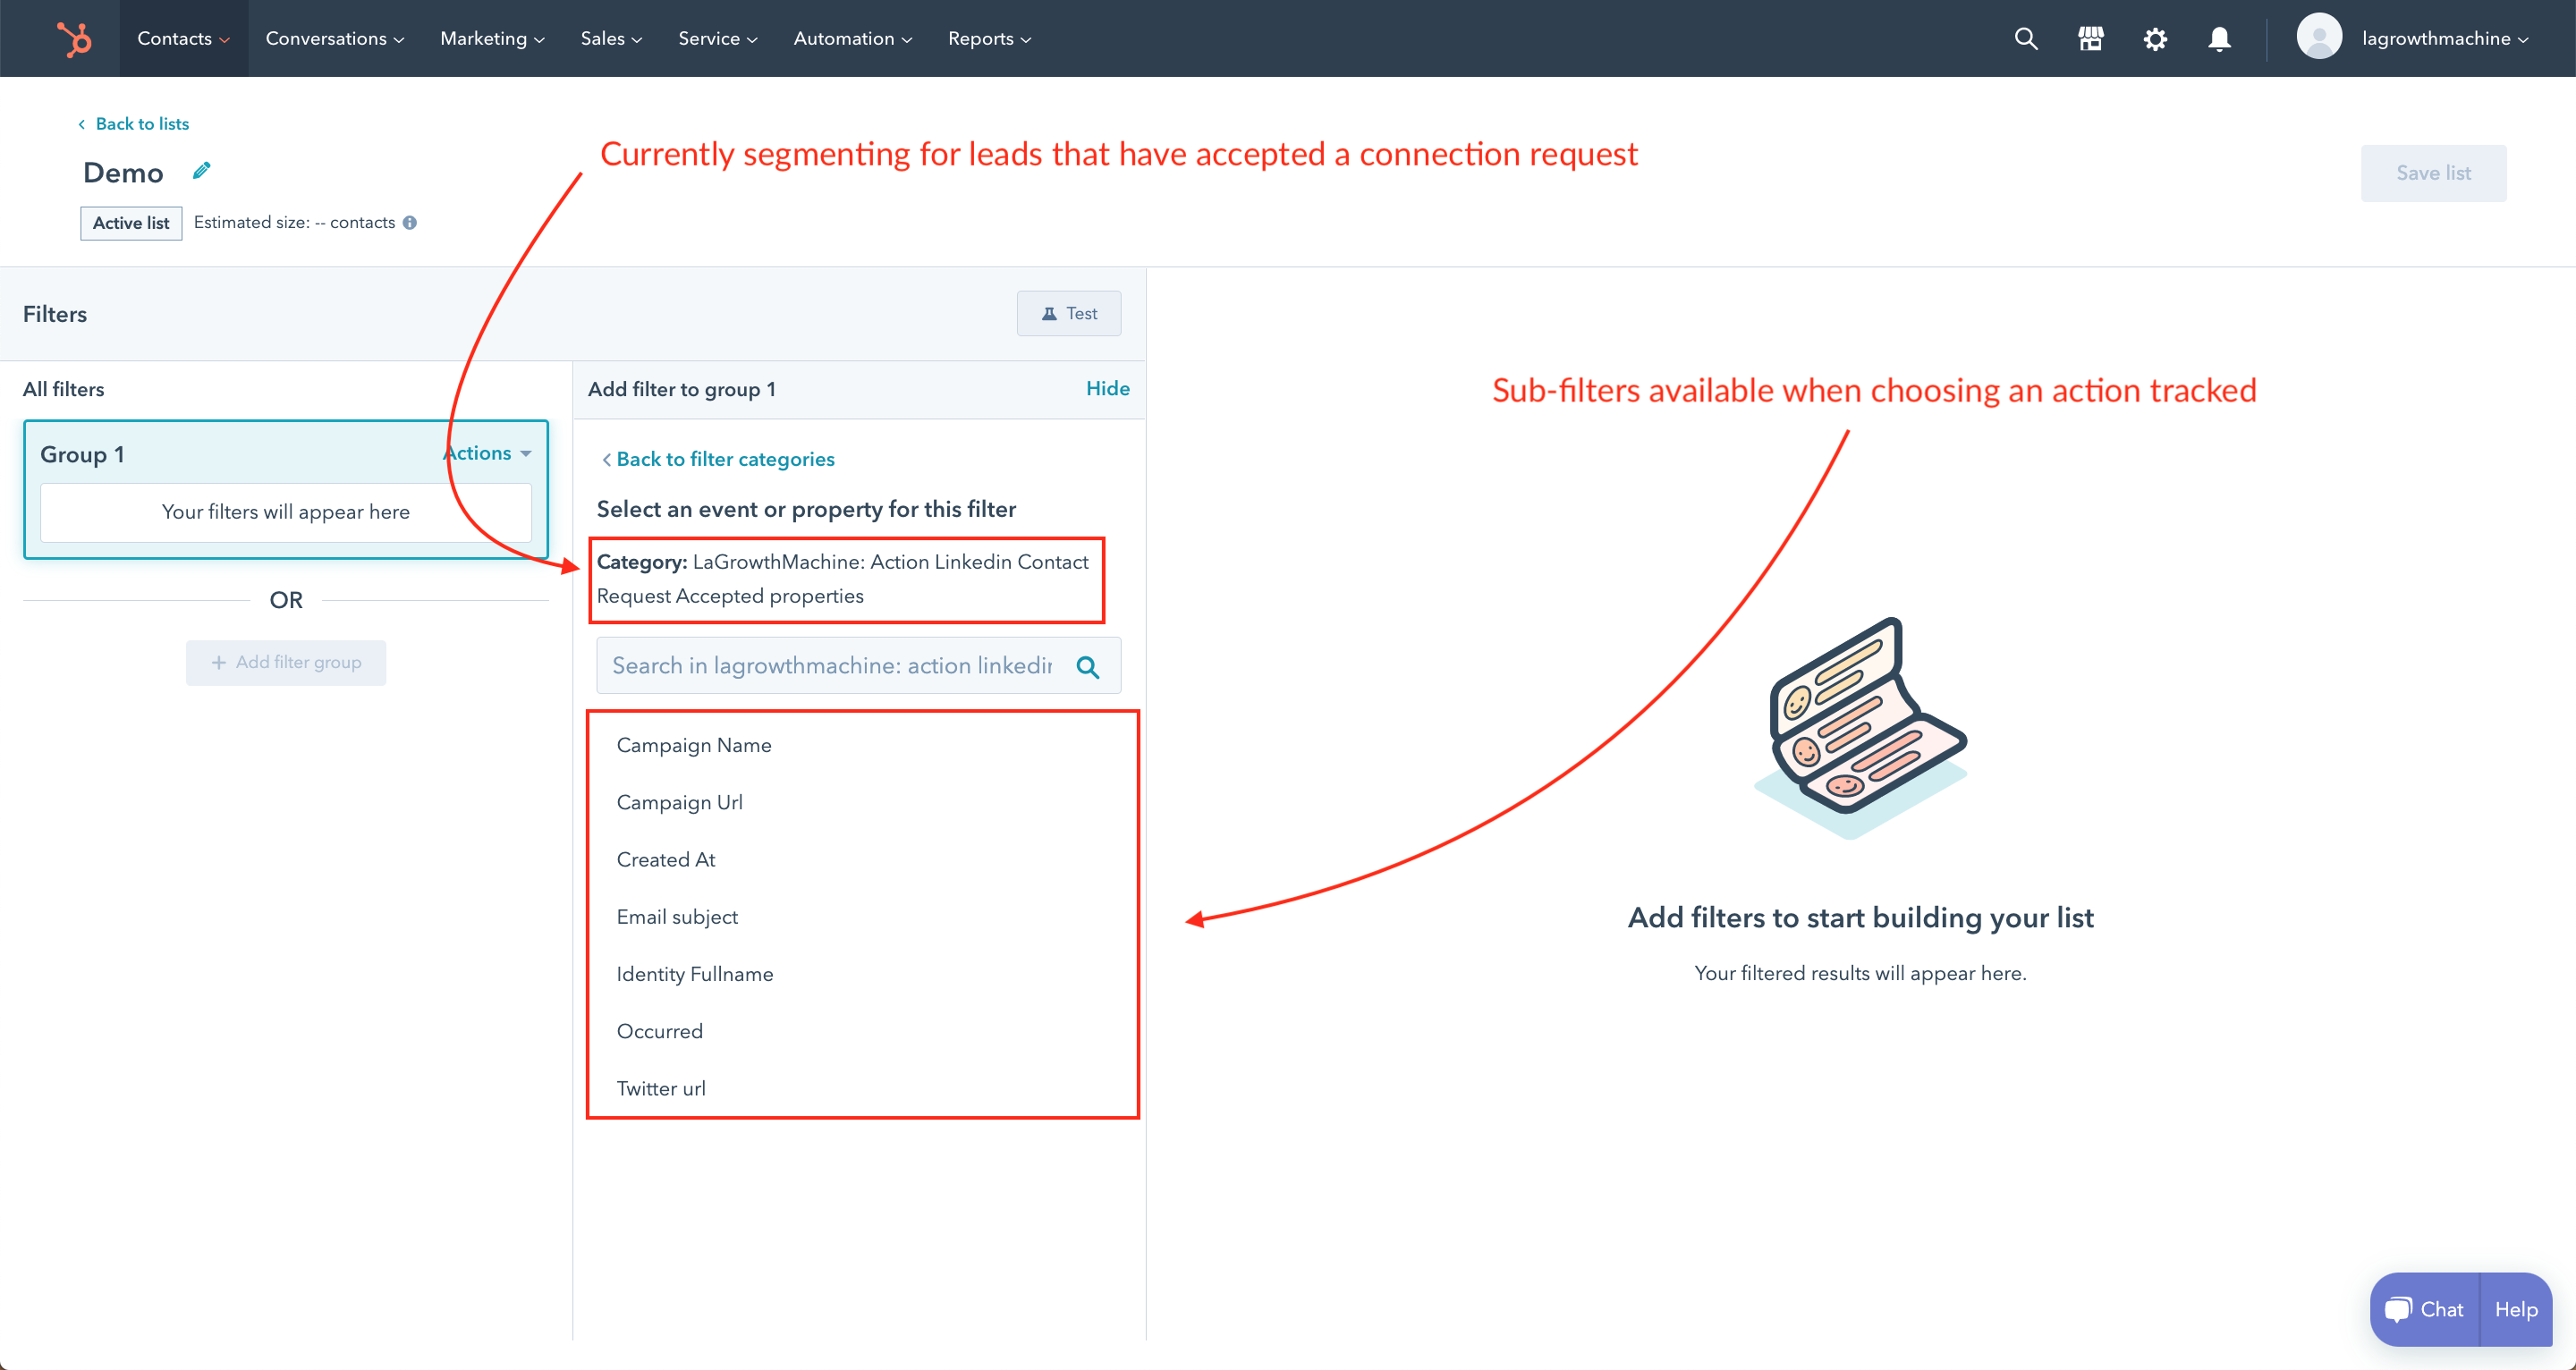
Task: Open the search magnifier in top bar
Action: point(2025,39)
